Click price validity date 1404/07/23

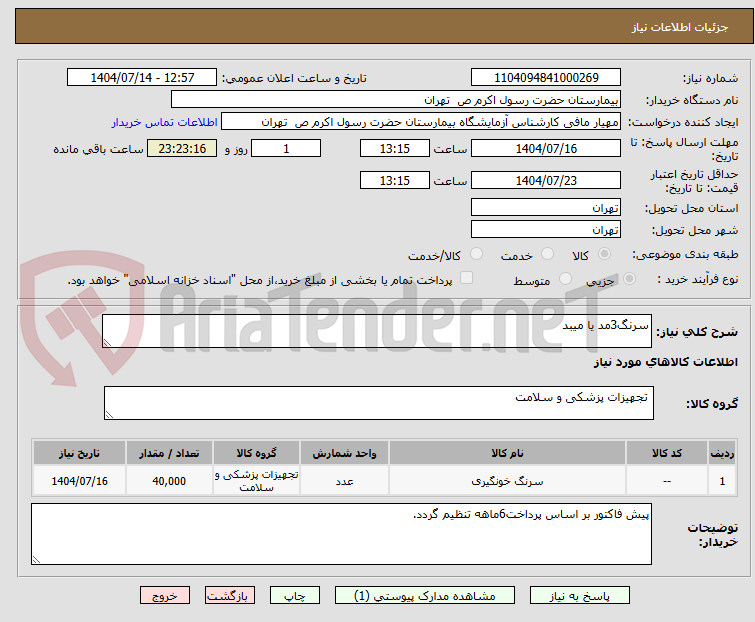[x=546, y=181]
